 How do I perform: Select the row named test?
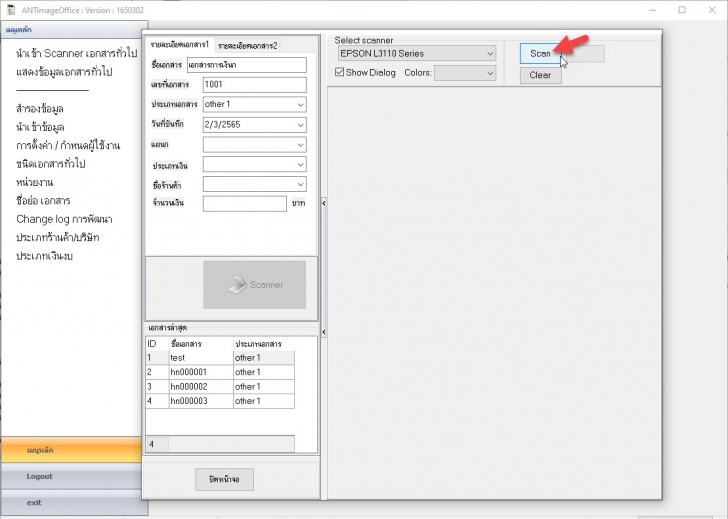220,358
